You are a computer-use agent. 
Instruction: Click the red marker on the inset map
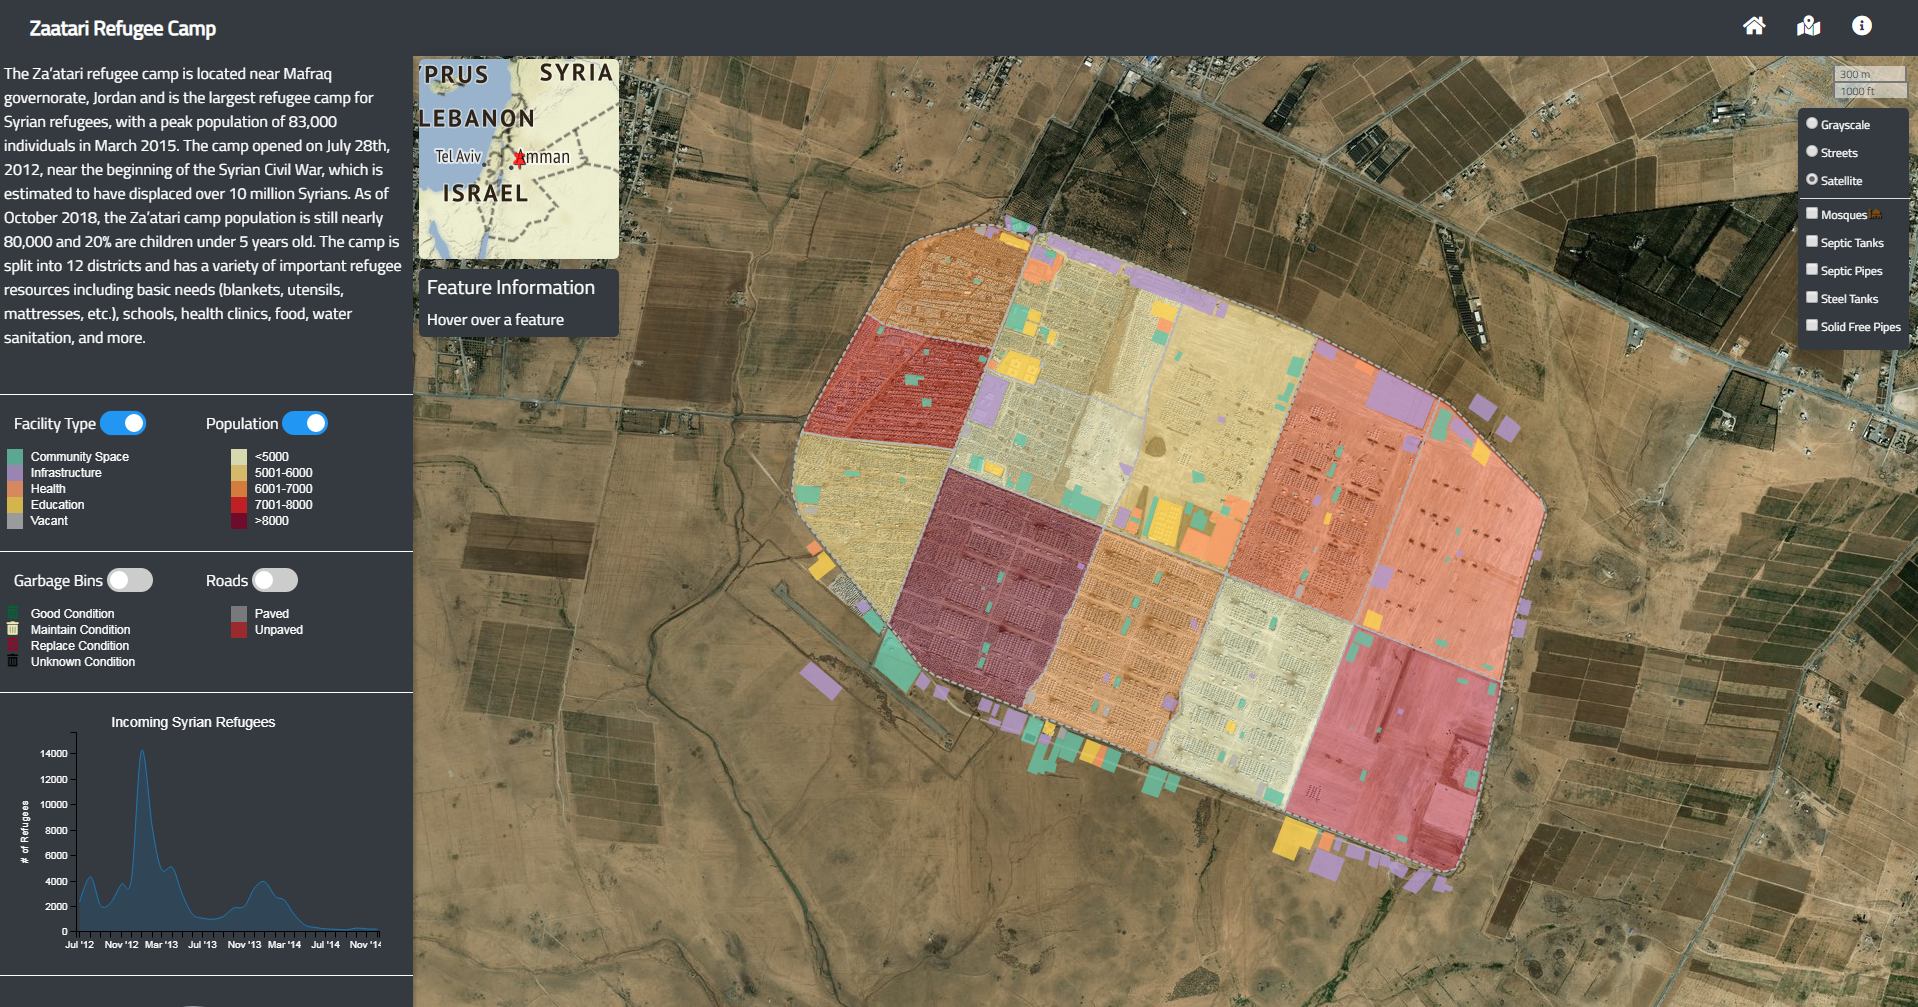click(x=519, y=158)
